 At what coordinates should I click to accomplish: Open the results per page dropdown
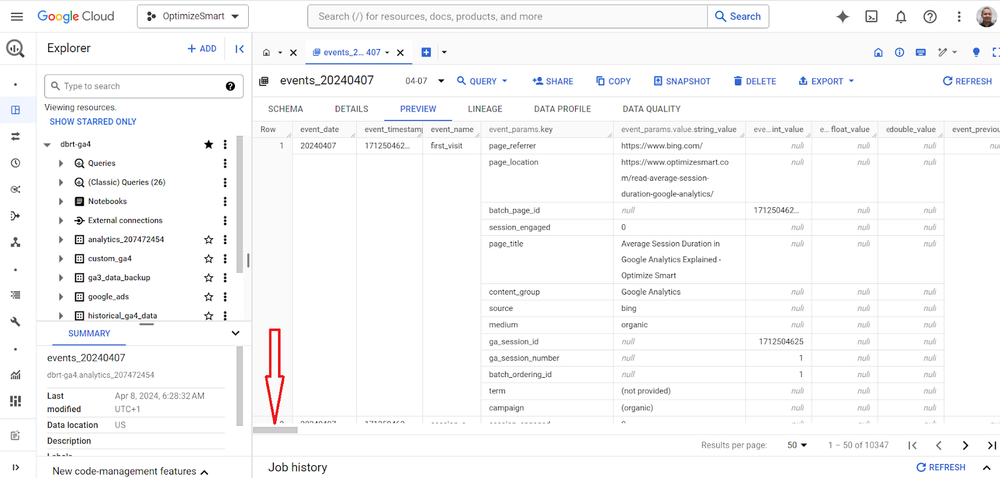point(797,445)
